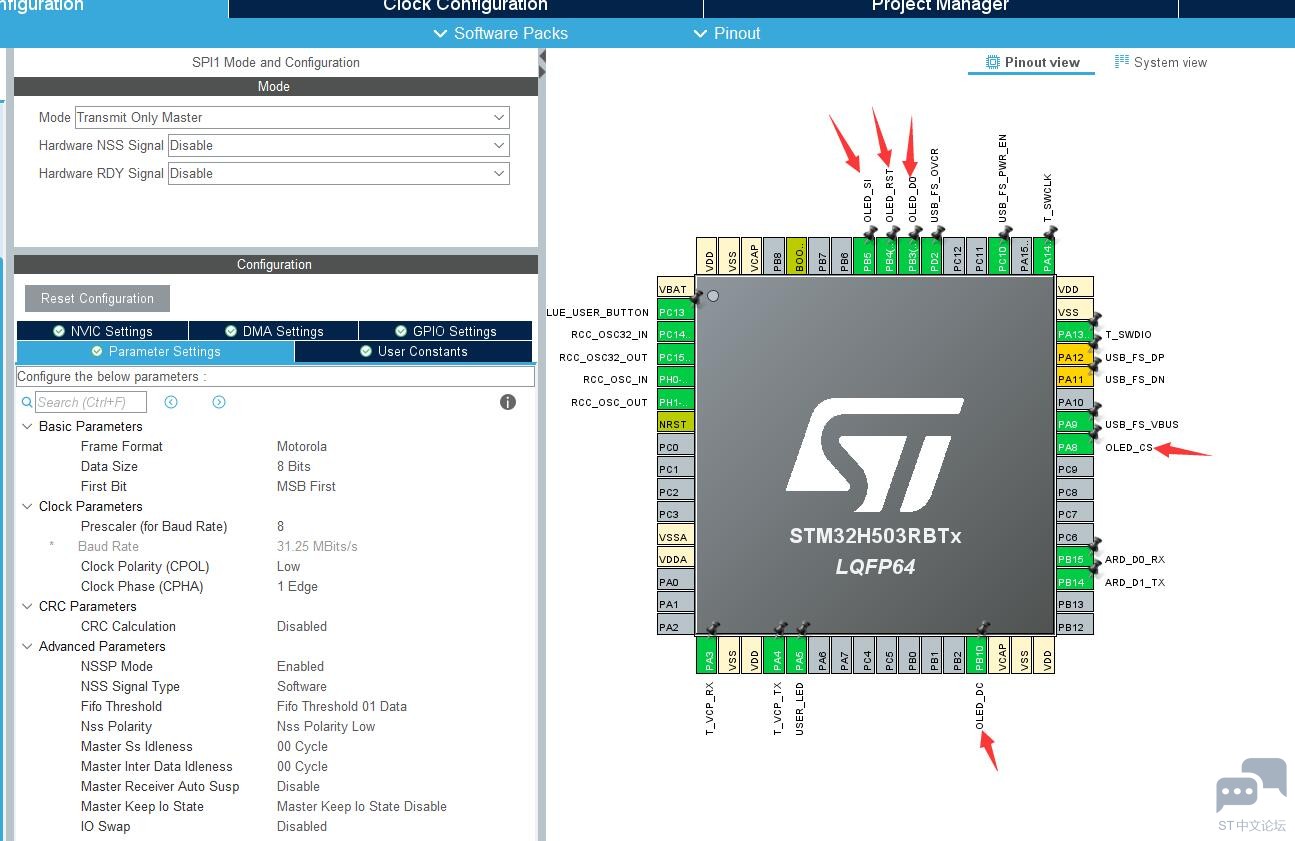Collapse the Clock Parameters group
The image size is (1295, 841).
(26, 506)
